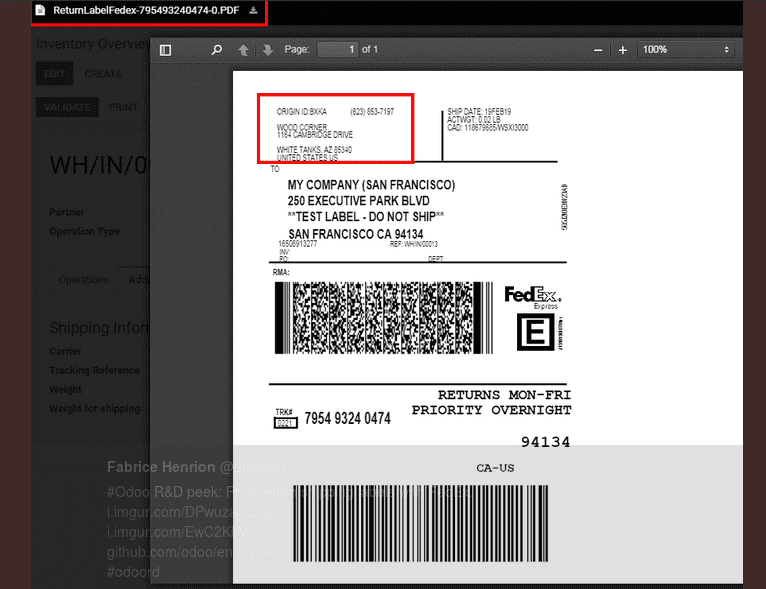Viewport: 766px width, 589px height.
Task: Click PRINT button in background Odoo form
Action: coord(123,107)
